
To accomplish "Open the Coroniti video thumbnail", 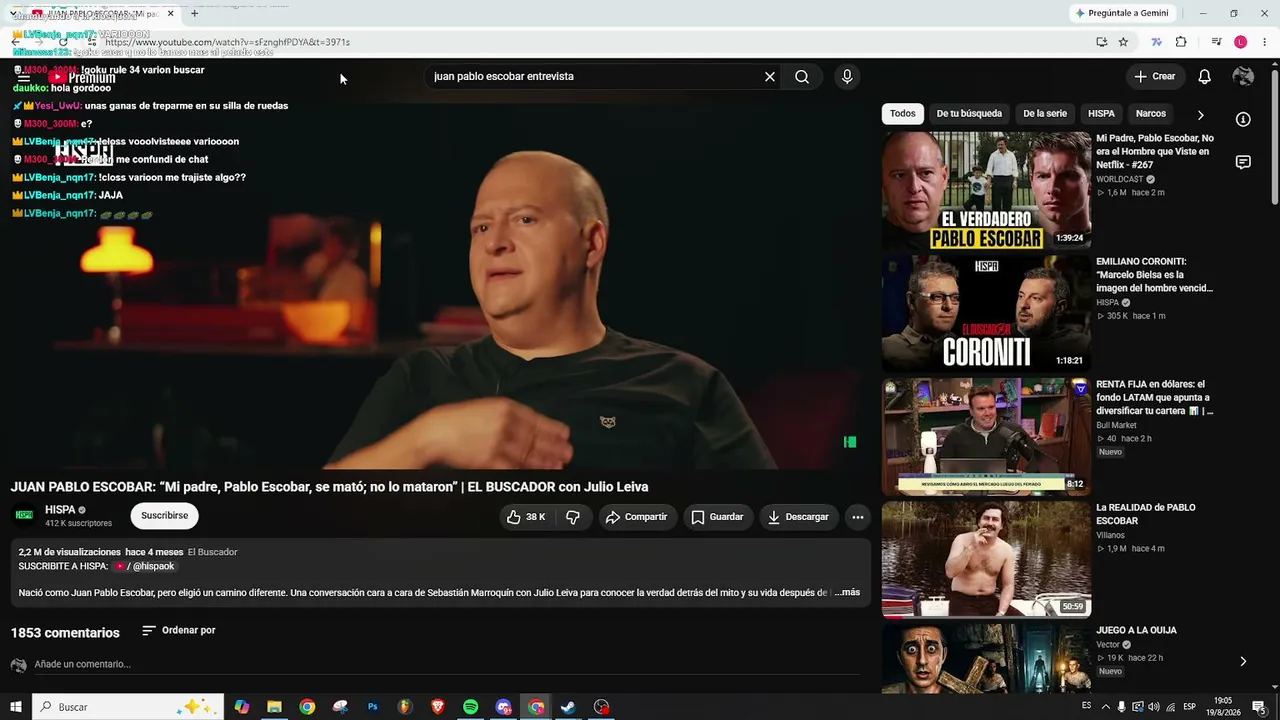I will [x=986, y=314].
